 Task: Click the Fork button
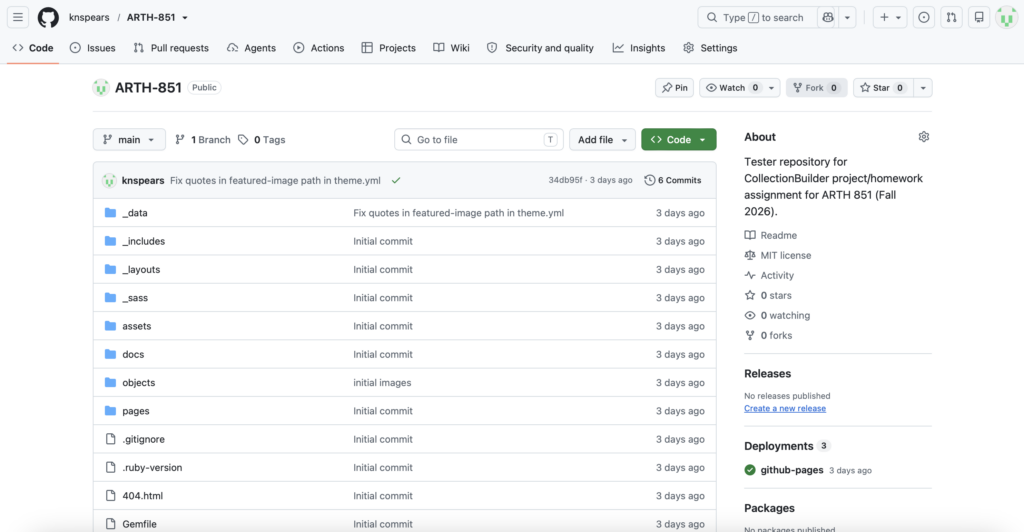point(816,87)
